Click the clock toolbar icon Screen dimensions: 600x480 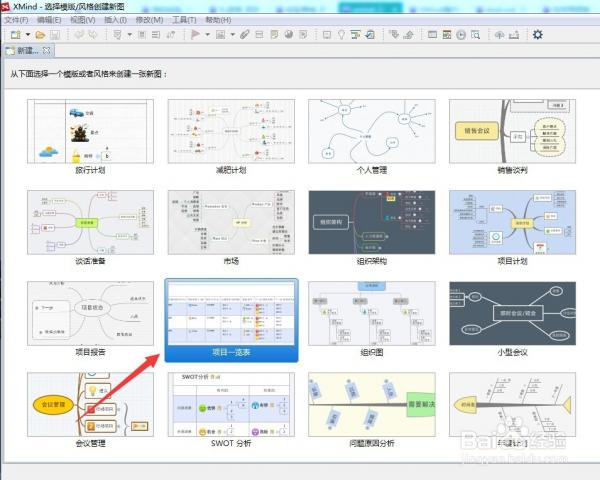[x=461, y=35]
